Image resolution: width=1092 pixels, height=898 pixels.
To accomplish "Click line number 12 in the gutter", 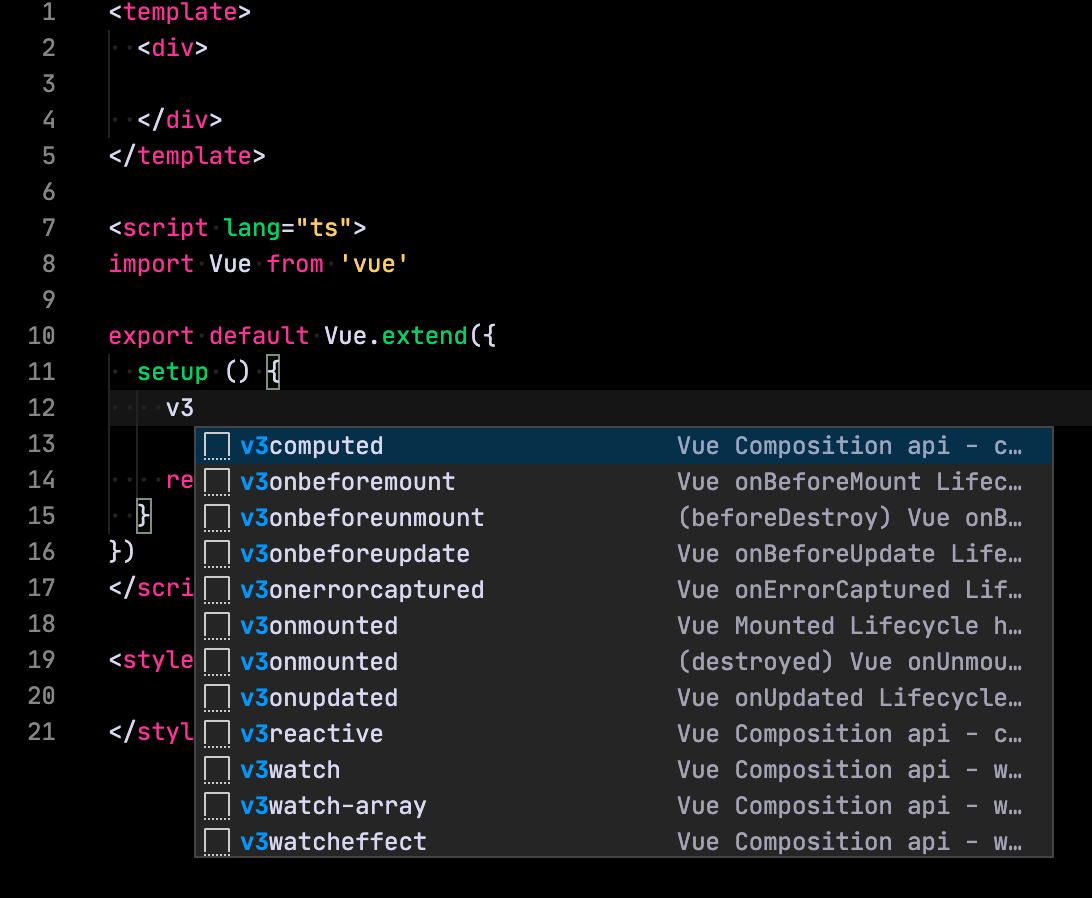I will (x=42, y=408).
